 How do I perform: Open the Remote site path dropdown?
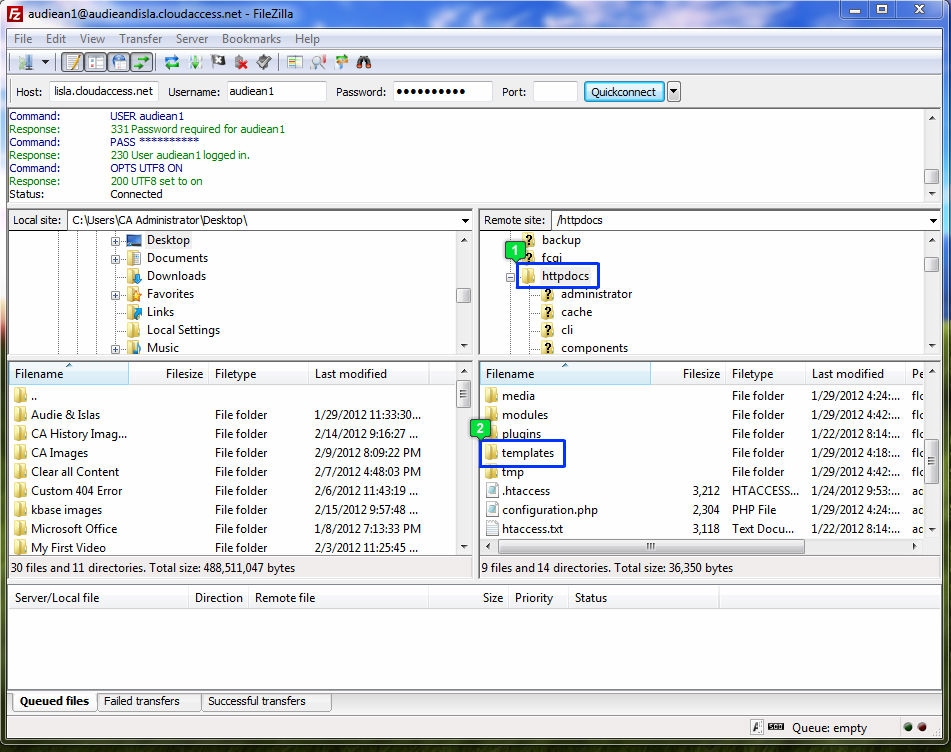pos(933,221)
